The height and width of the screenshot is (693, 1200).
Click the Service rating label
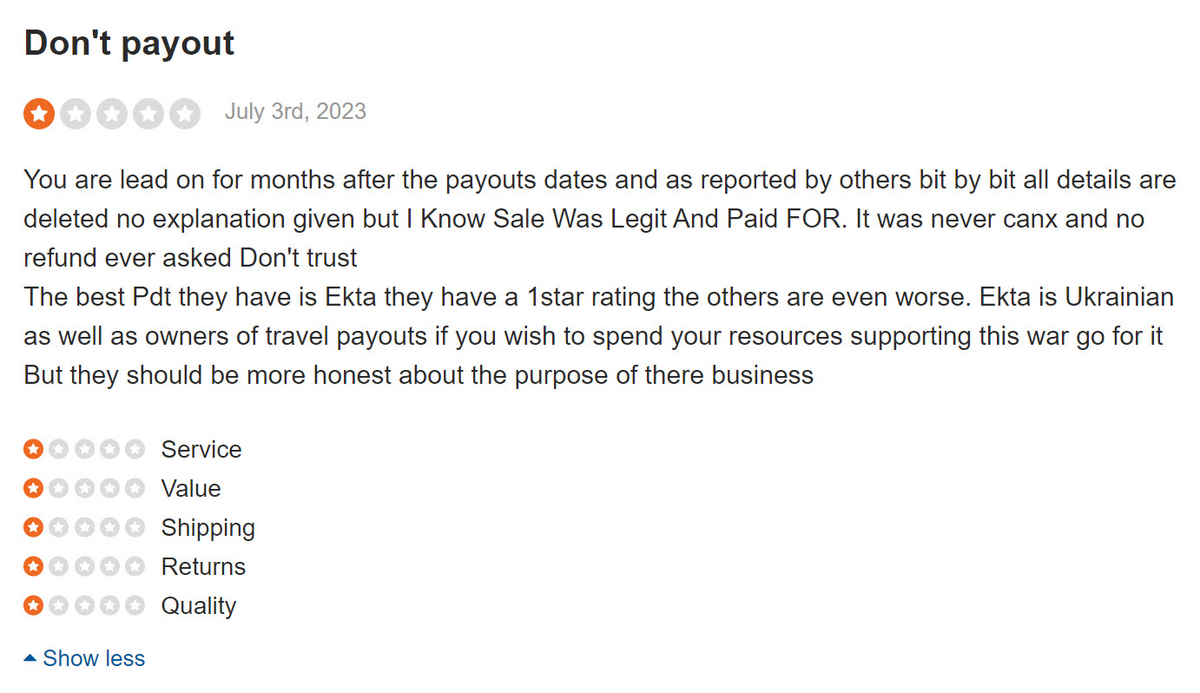tap(201, 450)
